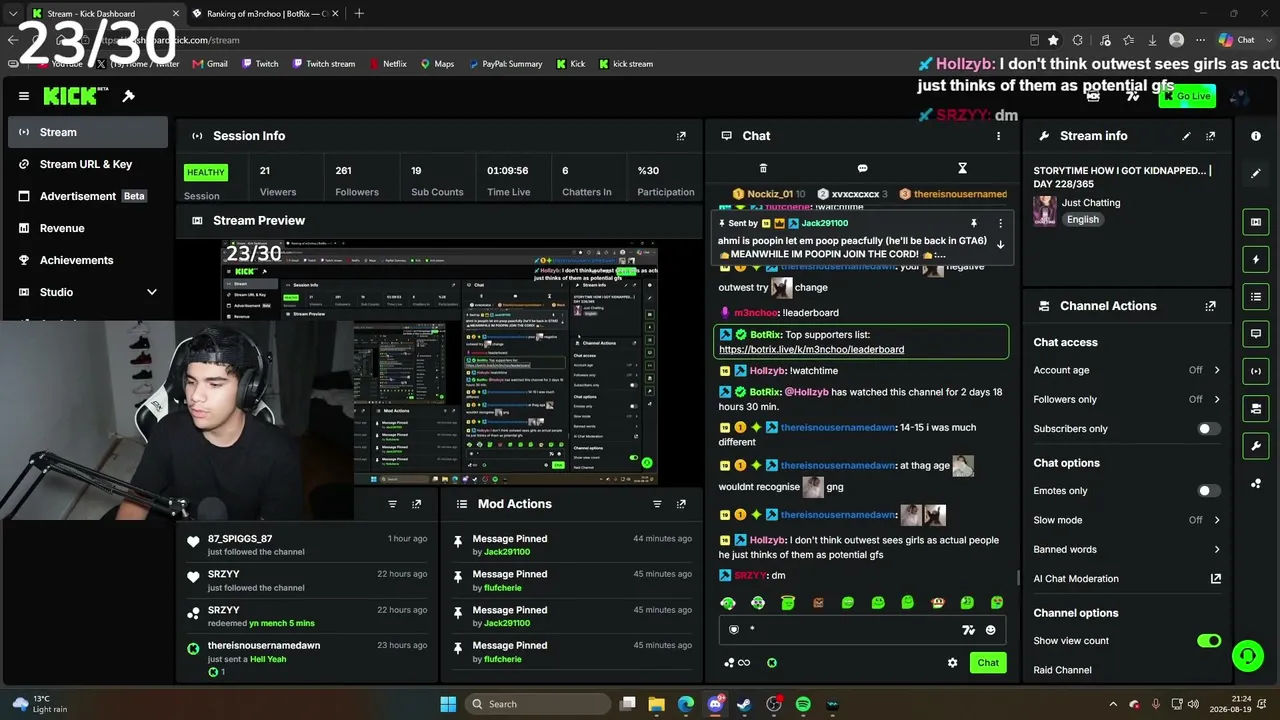This screenshot has height=720, width=1280.
Task: Open the browser tab list dropdown
Action: pyautogui.click(x=13, y=13)
